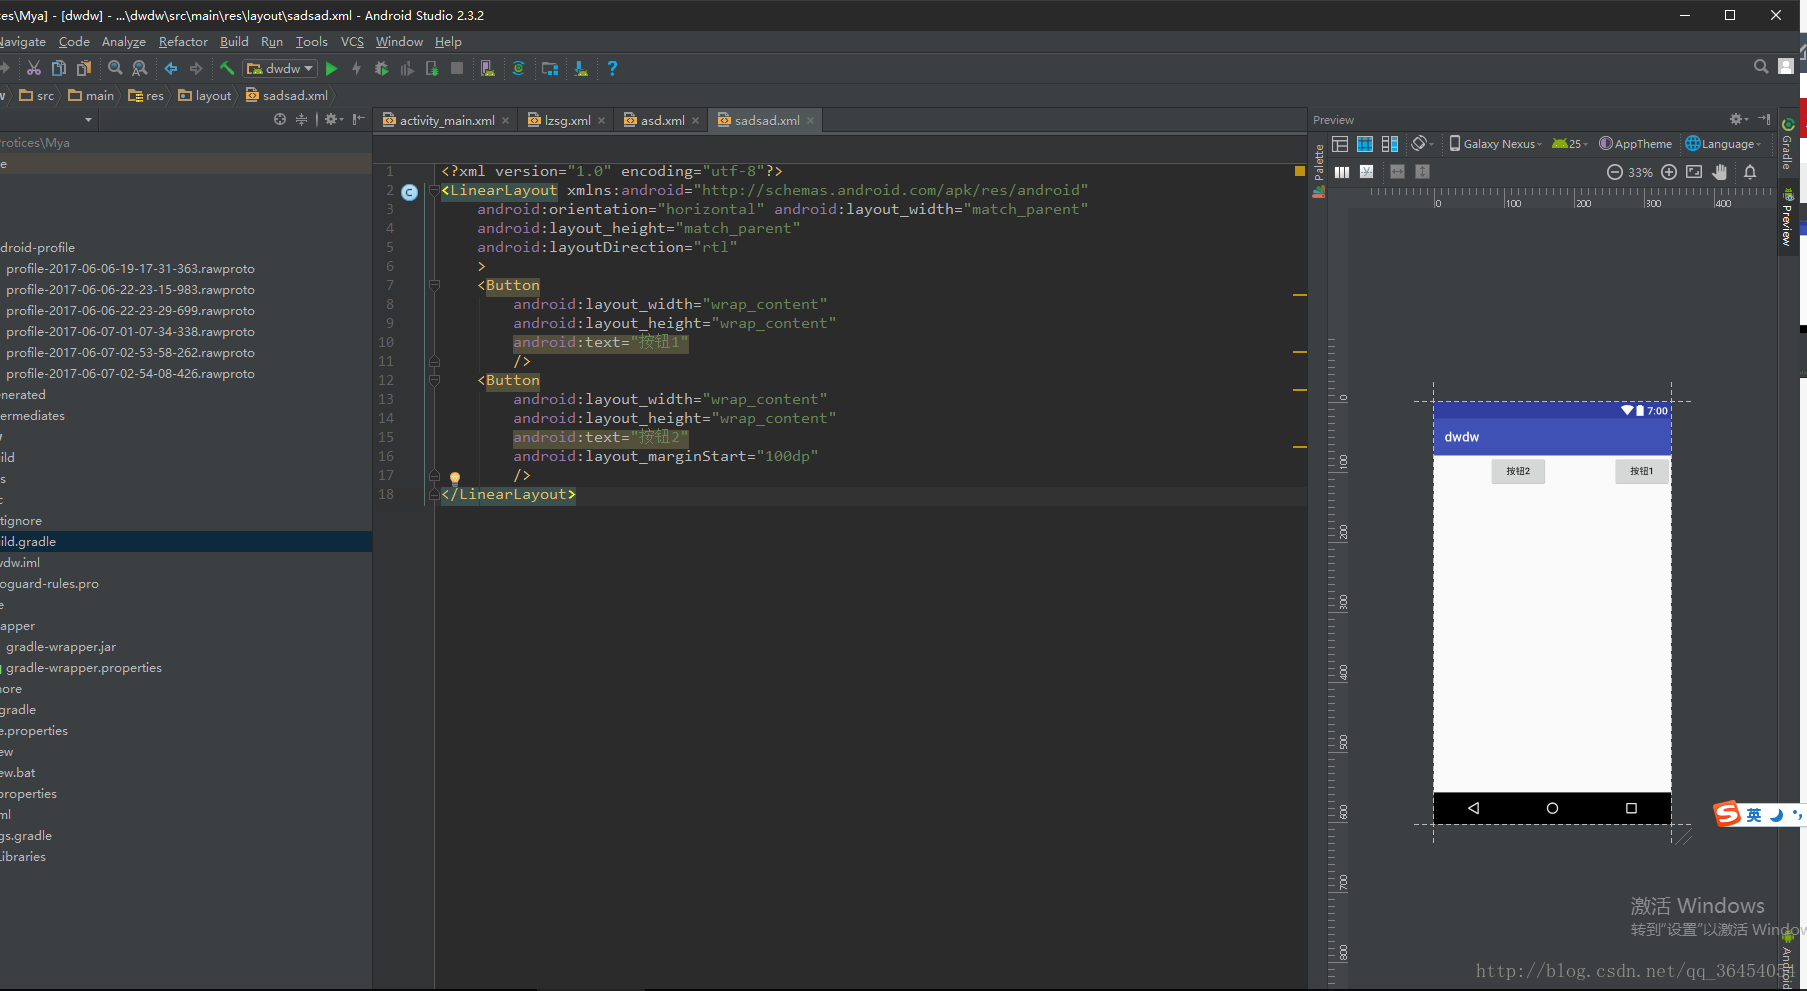The width and height of the screenshot is (1807, 991).
Task: Open the Analyze menu
Action: (124, 42)
